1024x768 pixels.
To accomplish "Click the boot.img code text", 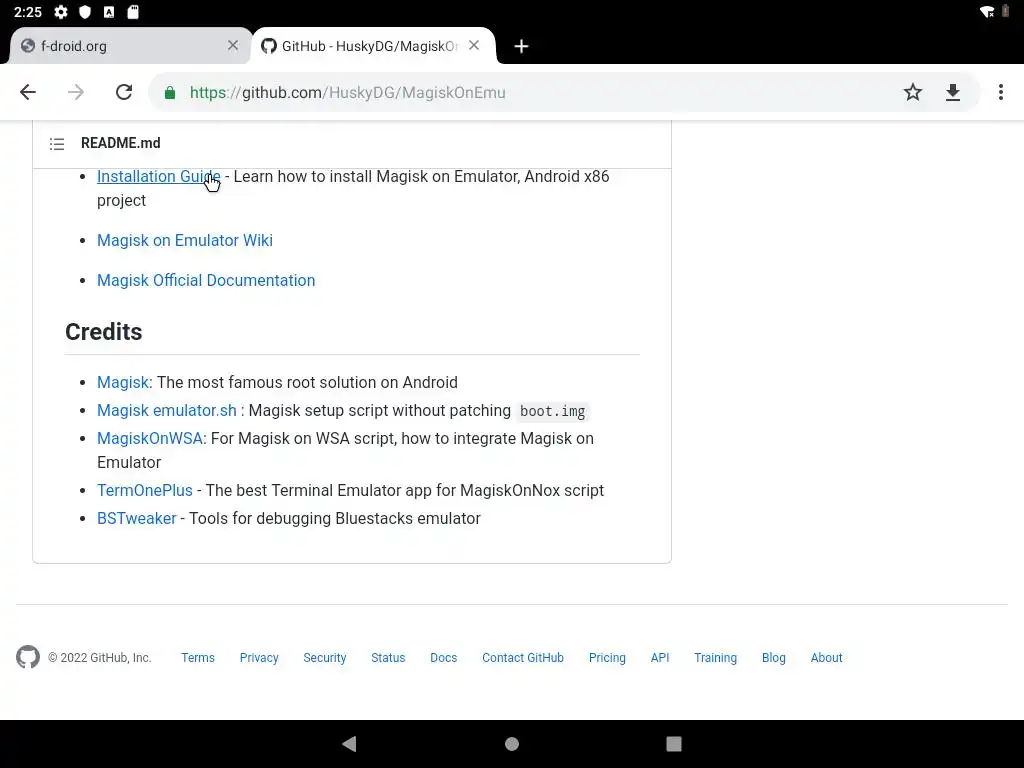I will [x=552, y=411].
